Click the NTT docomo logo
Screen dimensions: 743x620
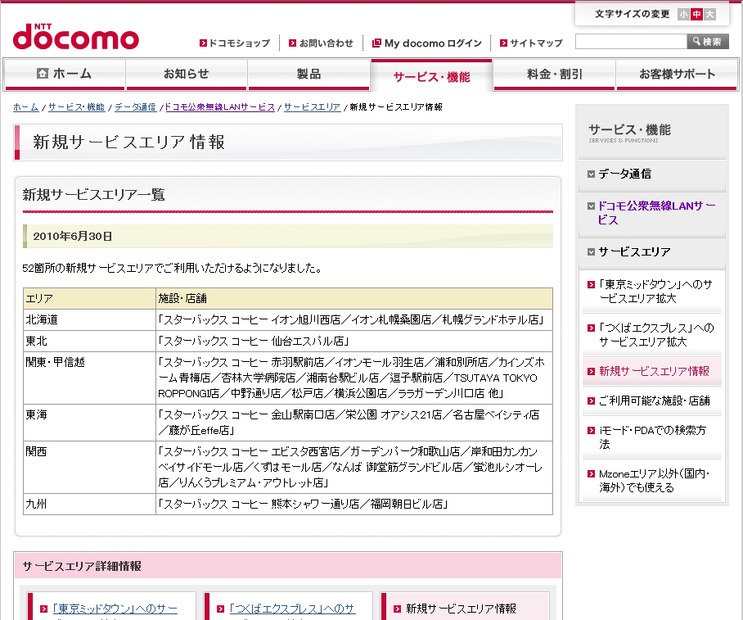coord(76,37)
